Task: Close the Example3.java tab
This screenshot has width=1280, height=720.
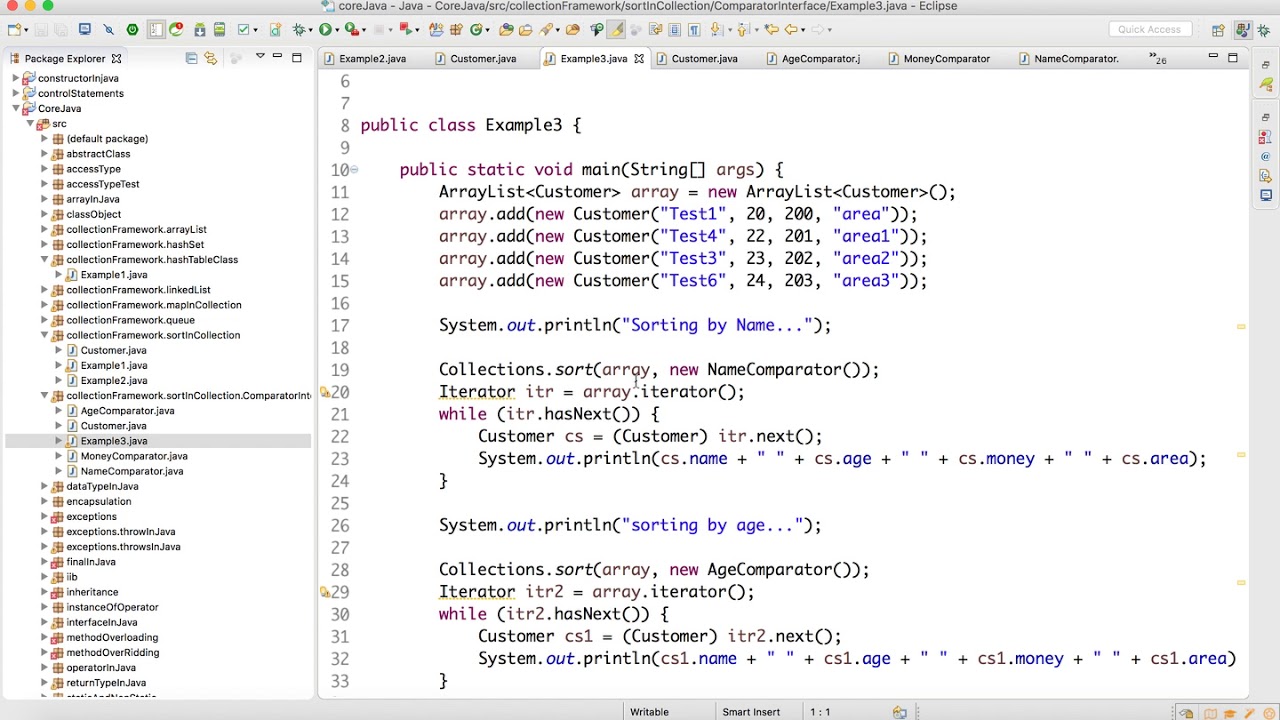Action: click(x=639, y=59)
